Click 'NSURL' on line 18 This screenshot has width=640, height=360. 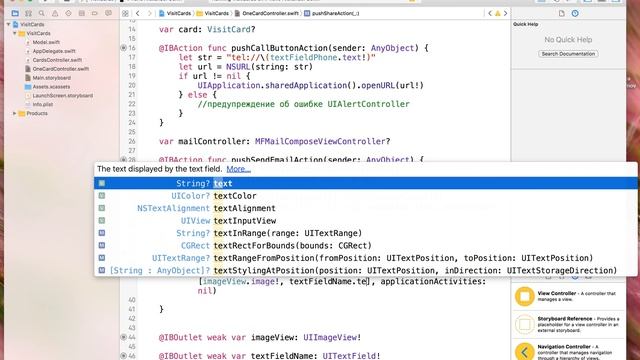238,67
